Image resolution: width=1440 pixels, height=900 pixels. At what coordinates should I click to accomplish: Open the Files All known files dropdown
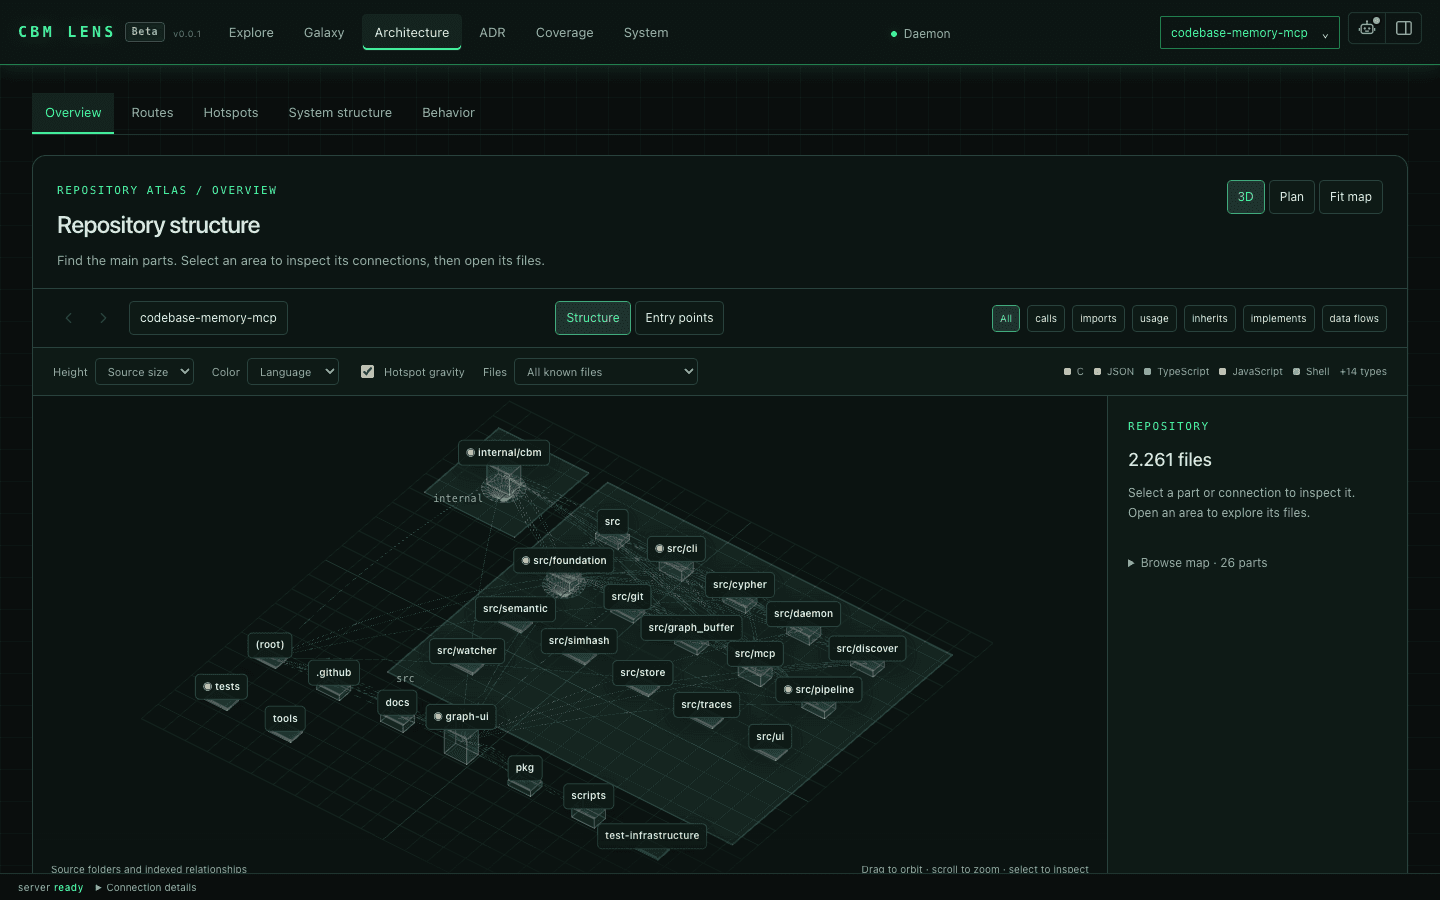606,372
